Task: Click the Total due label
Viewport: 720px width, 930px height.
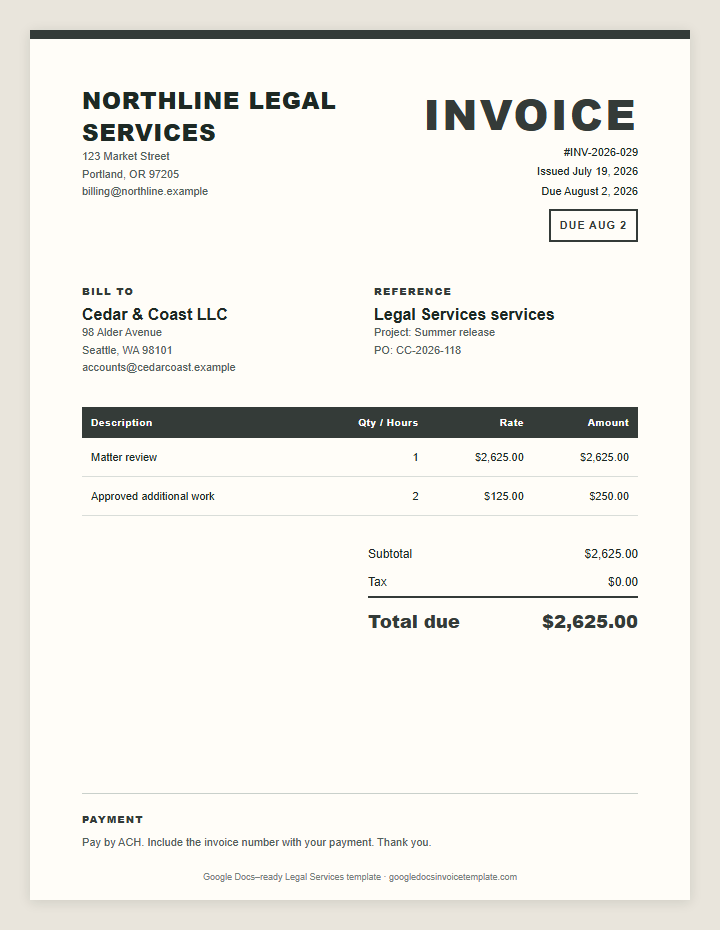Action: [x=414, y=622]
